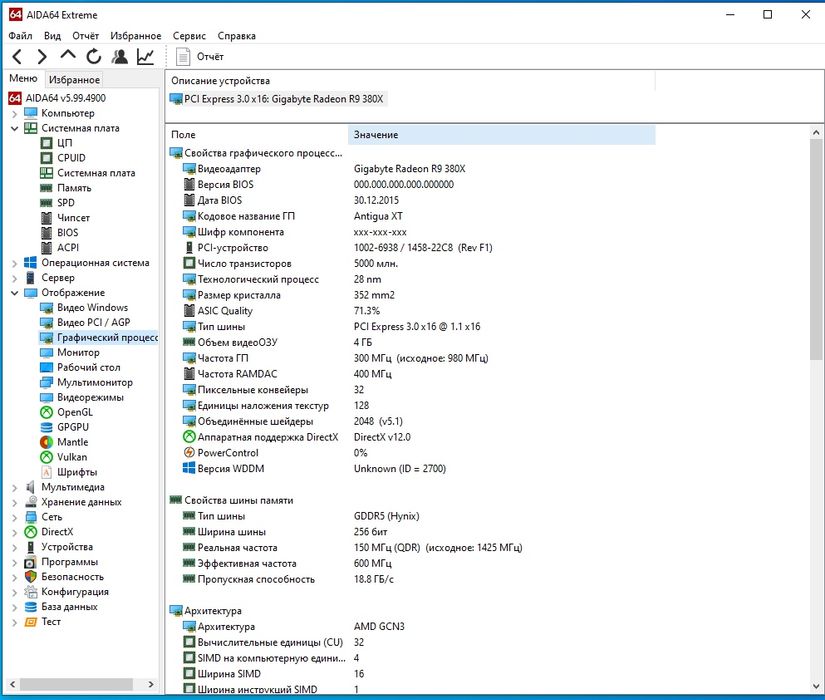825x700 pixels.
Task: Click the Отчёт report document icon
Action: pyautogui.click(x=183, y=57)
